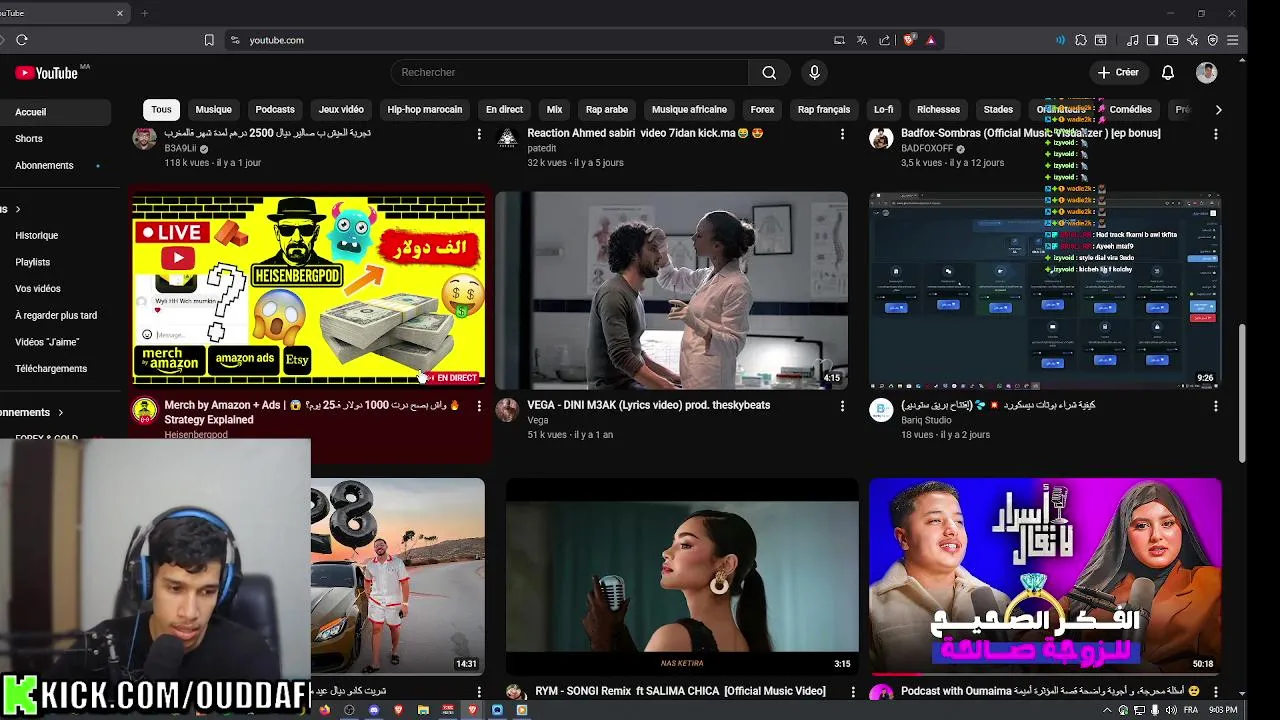Open the Podcast with Oumaima thumbnail
This screenshot has width=1280, height=720.
(x=1045, y=576)
